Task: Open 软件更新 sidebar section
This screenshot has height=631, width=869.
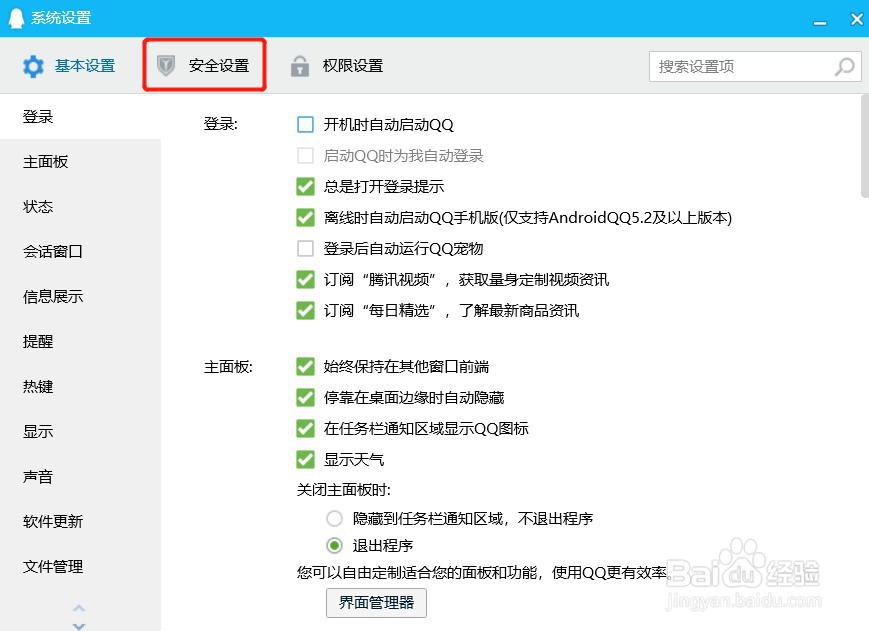Action: coord(80,521)
